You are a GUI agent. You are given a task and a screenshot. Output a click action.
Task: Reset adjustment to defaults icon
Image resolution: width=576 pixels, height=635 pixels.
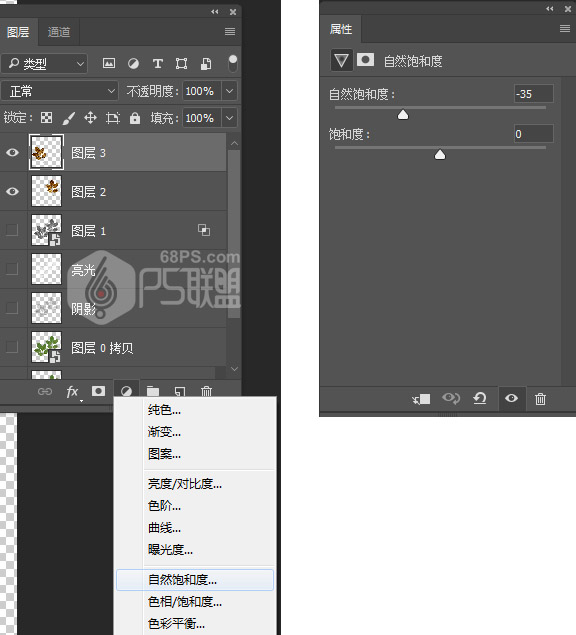coord(480,398)
